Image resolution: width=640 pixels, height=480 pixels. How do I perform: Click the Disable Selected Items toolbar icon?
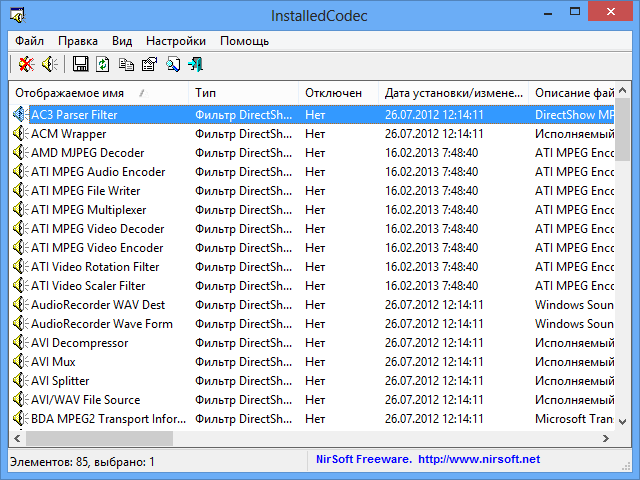coord(27,64)
